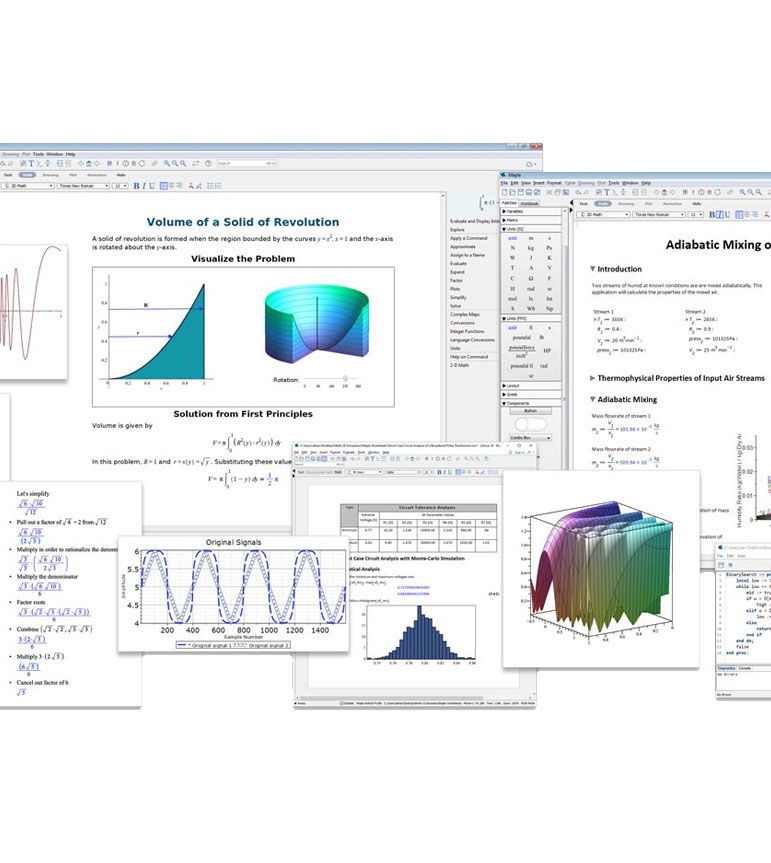The height and width of the screenshot is (863, 771).
Task: Switch to Math mode in the Adiabatic Mixing window
Action: (603, 204)
